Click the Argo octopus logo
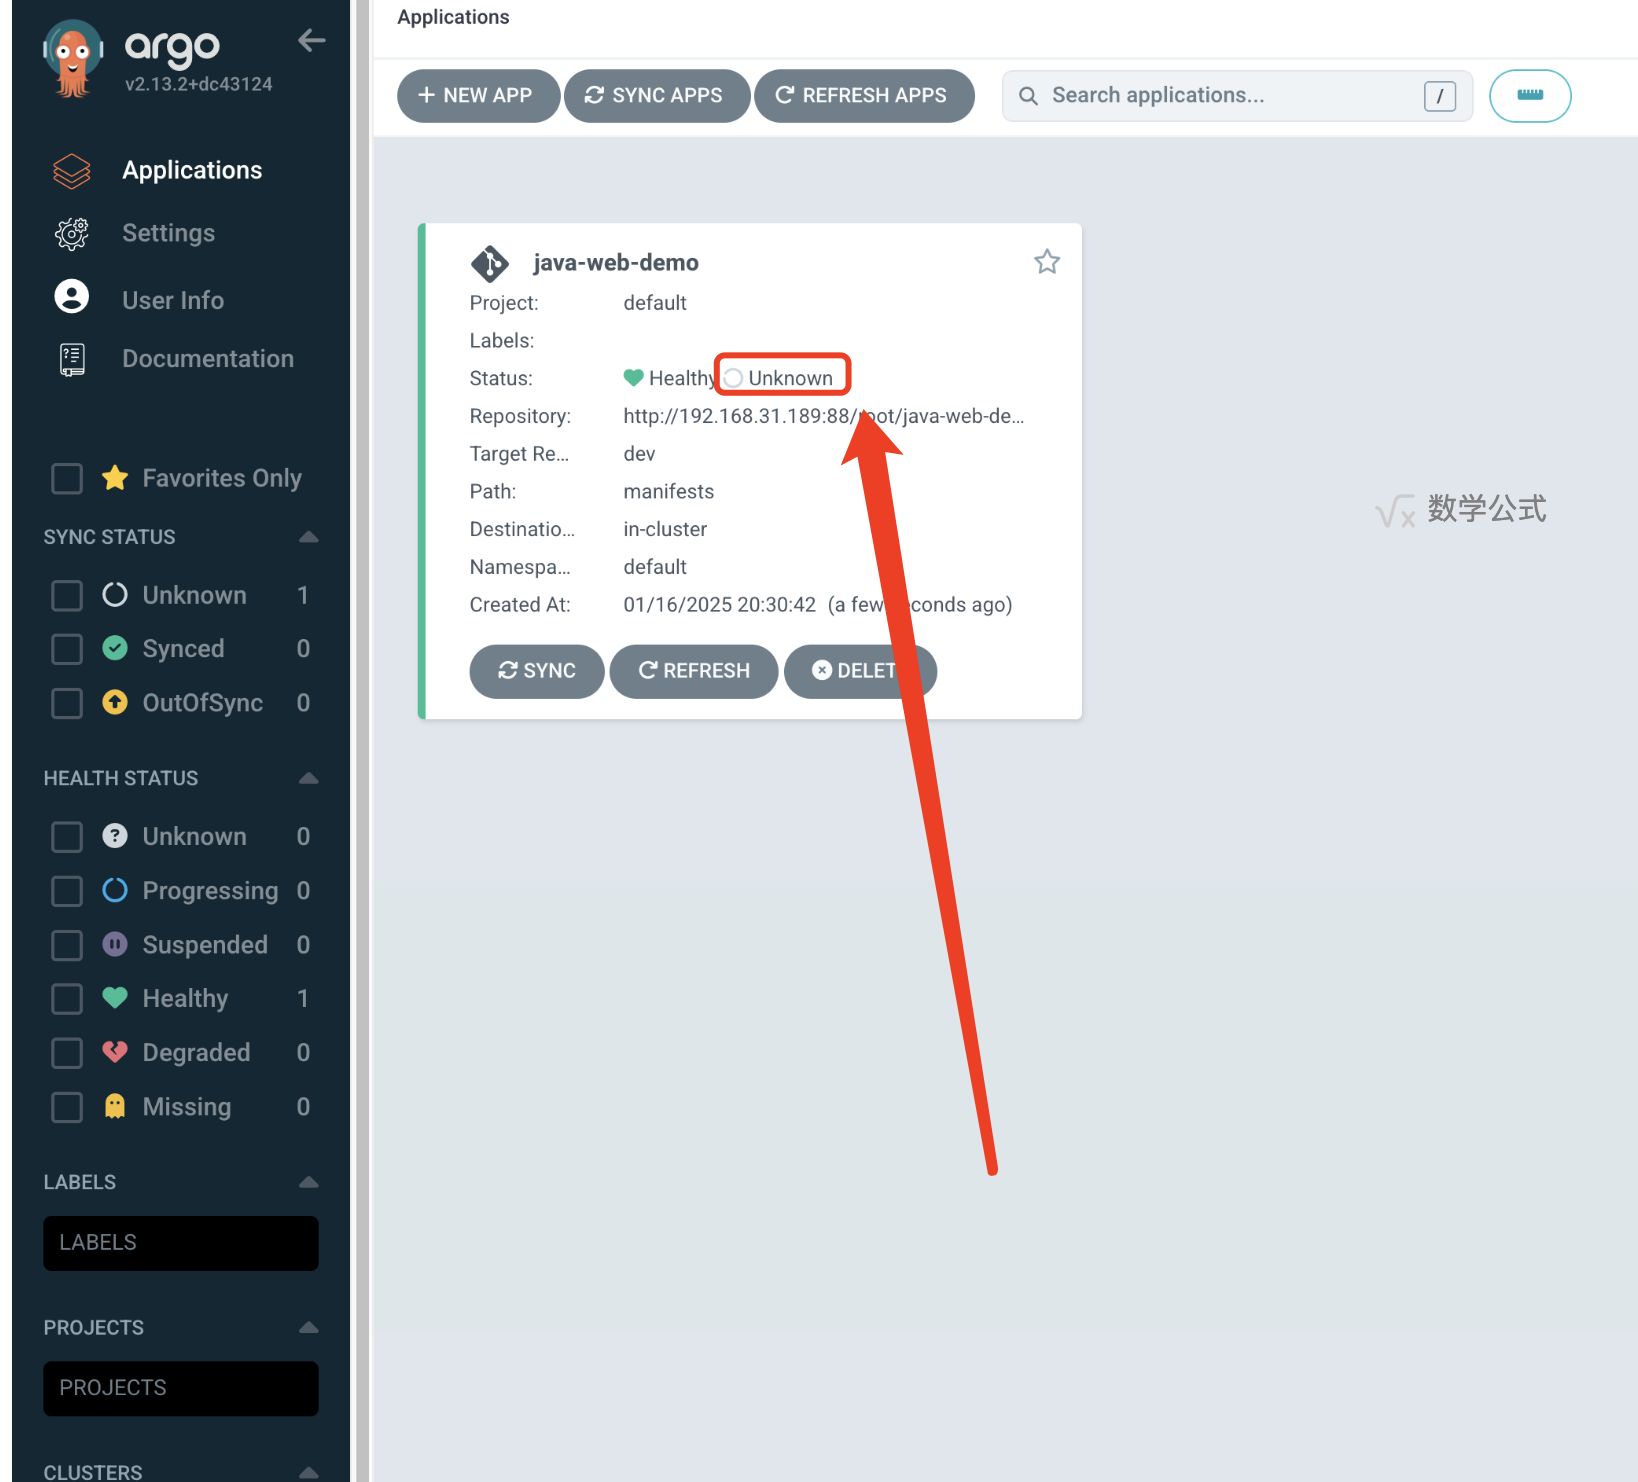1638x1482 pixels. click(x=73, y=57)
